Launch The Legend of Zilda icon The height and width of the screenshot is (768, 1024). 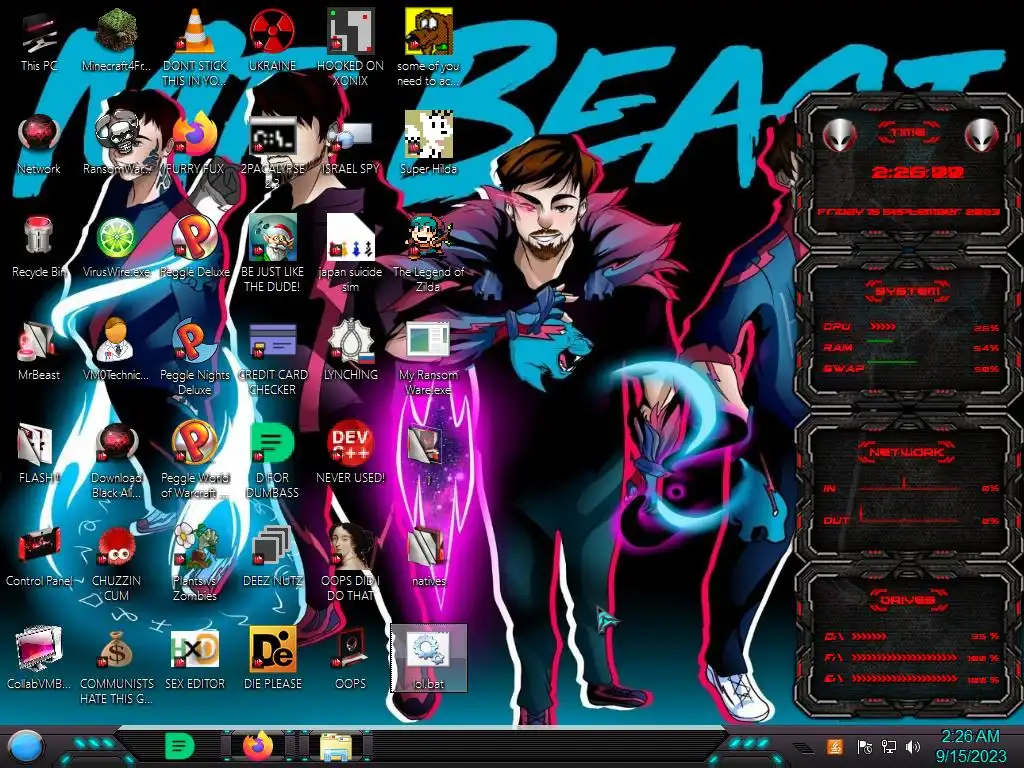pyautogui.click(x=428, y=253)
